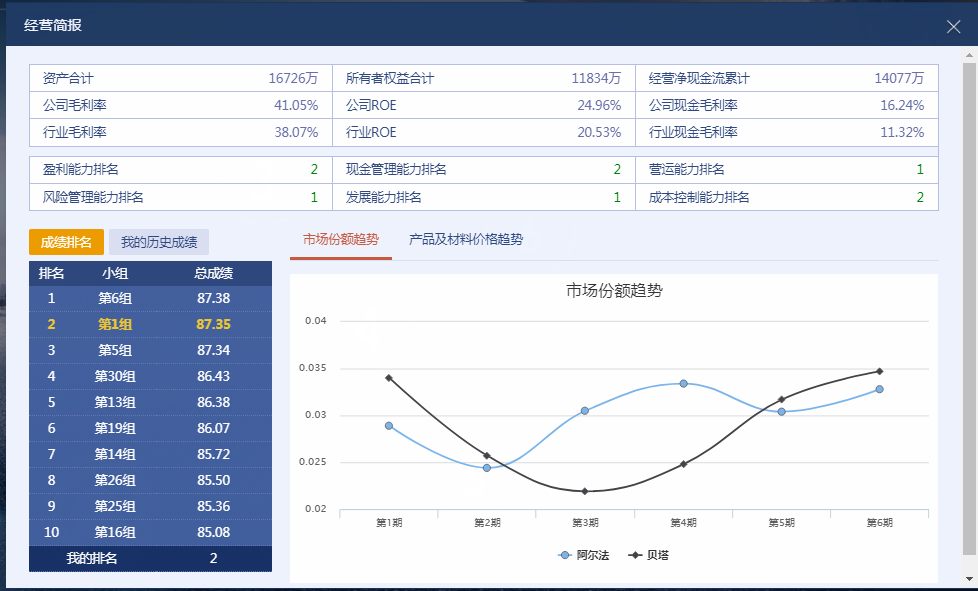
Task: Click 贝塔 data point at 第5期
Action: [782, 399]
